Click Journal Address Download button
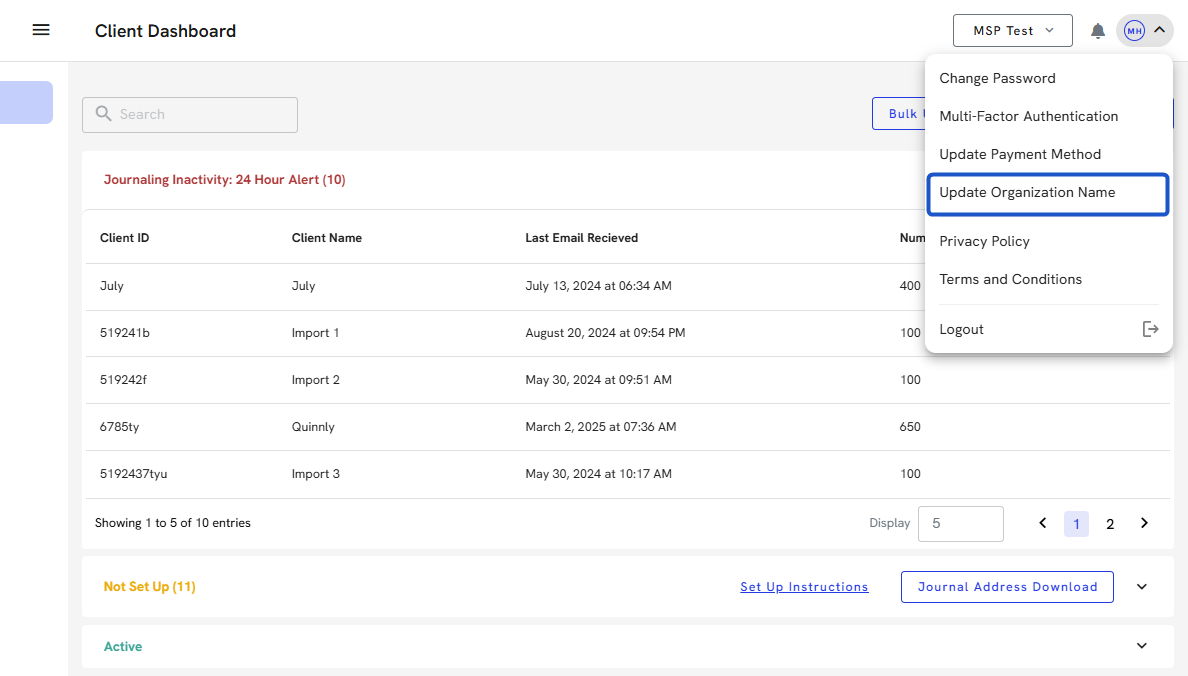The height and width of the screenshot is (676, 1188). pos(1007,587)
